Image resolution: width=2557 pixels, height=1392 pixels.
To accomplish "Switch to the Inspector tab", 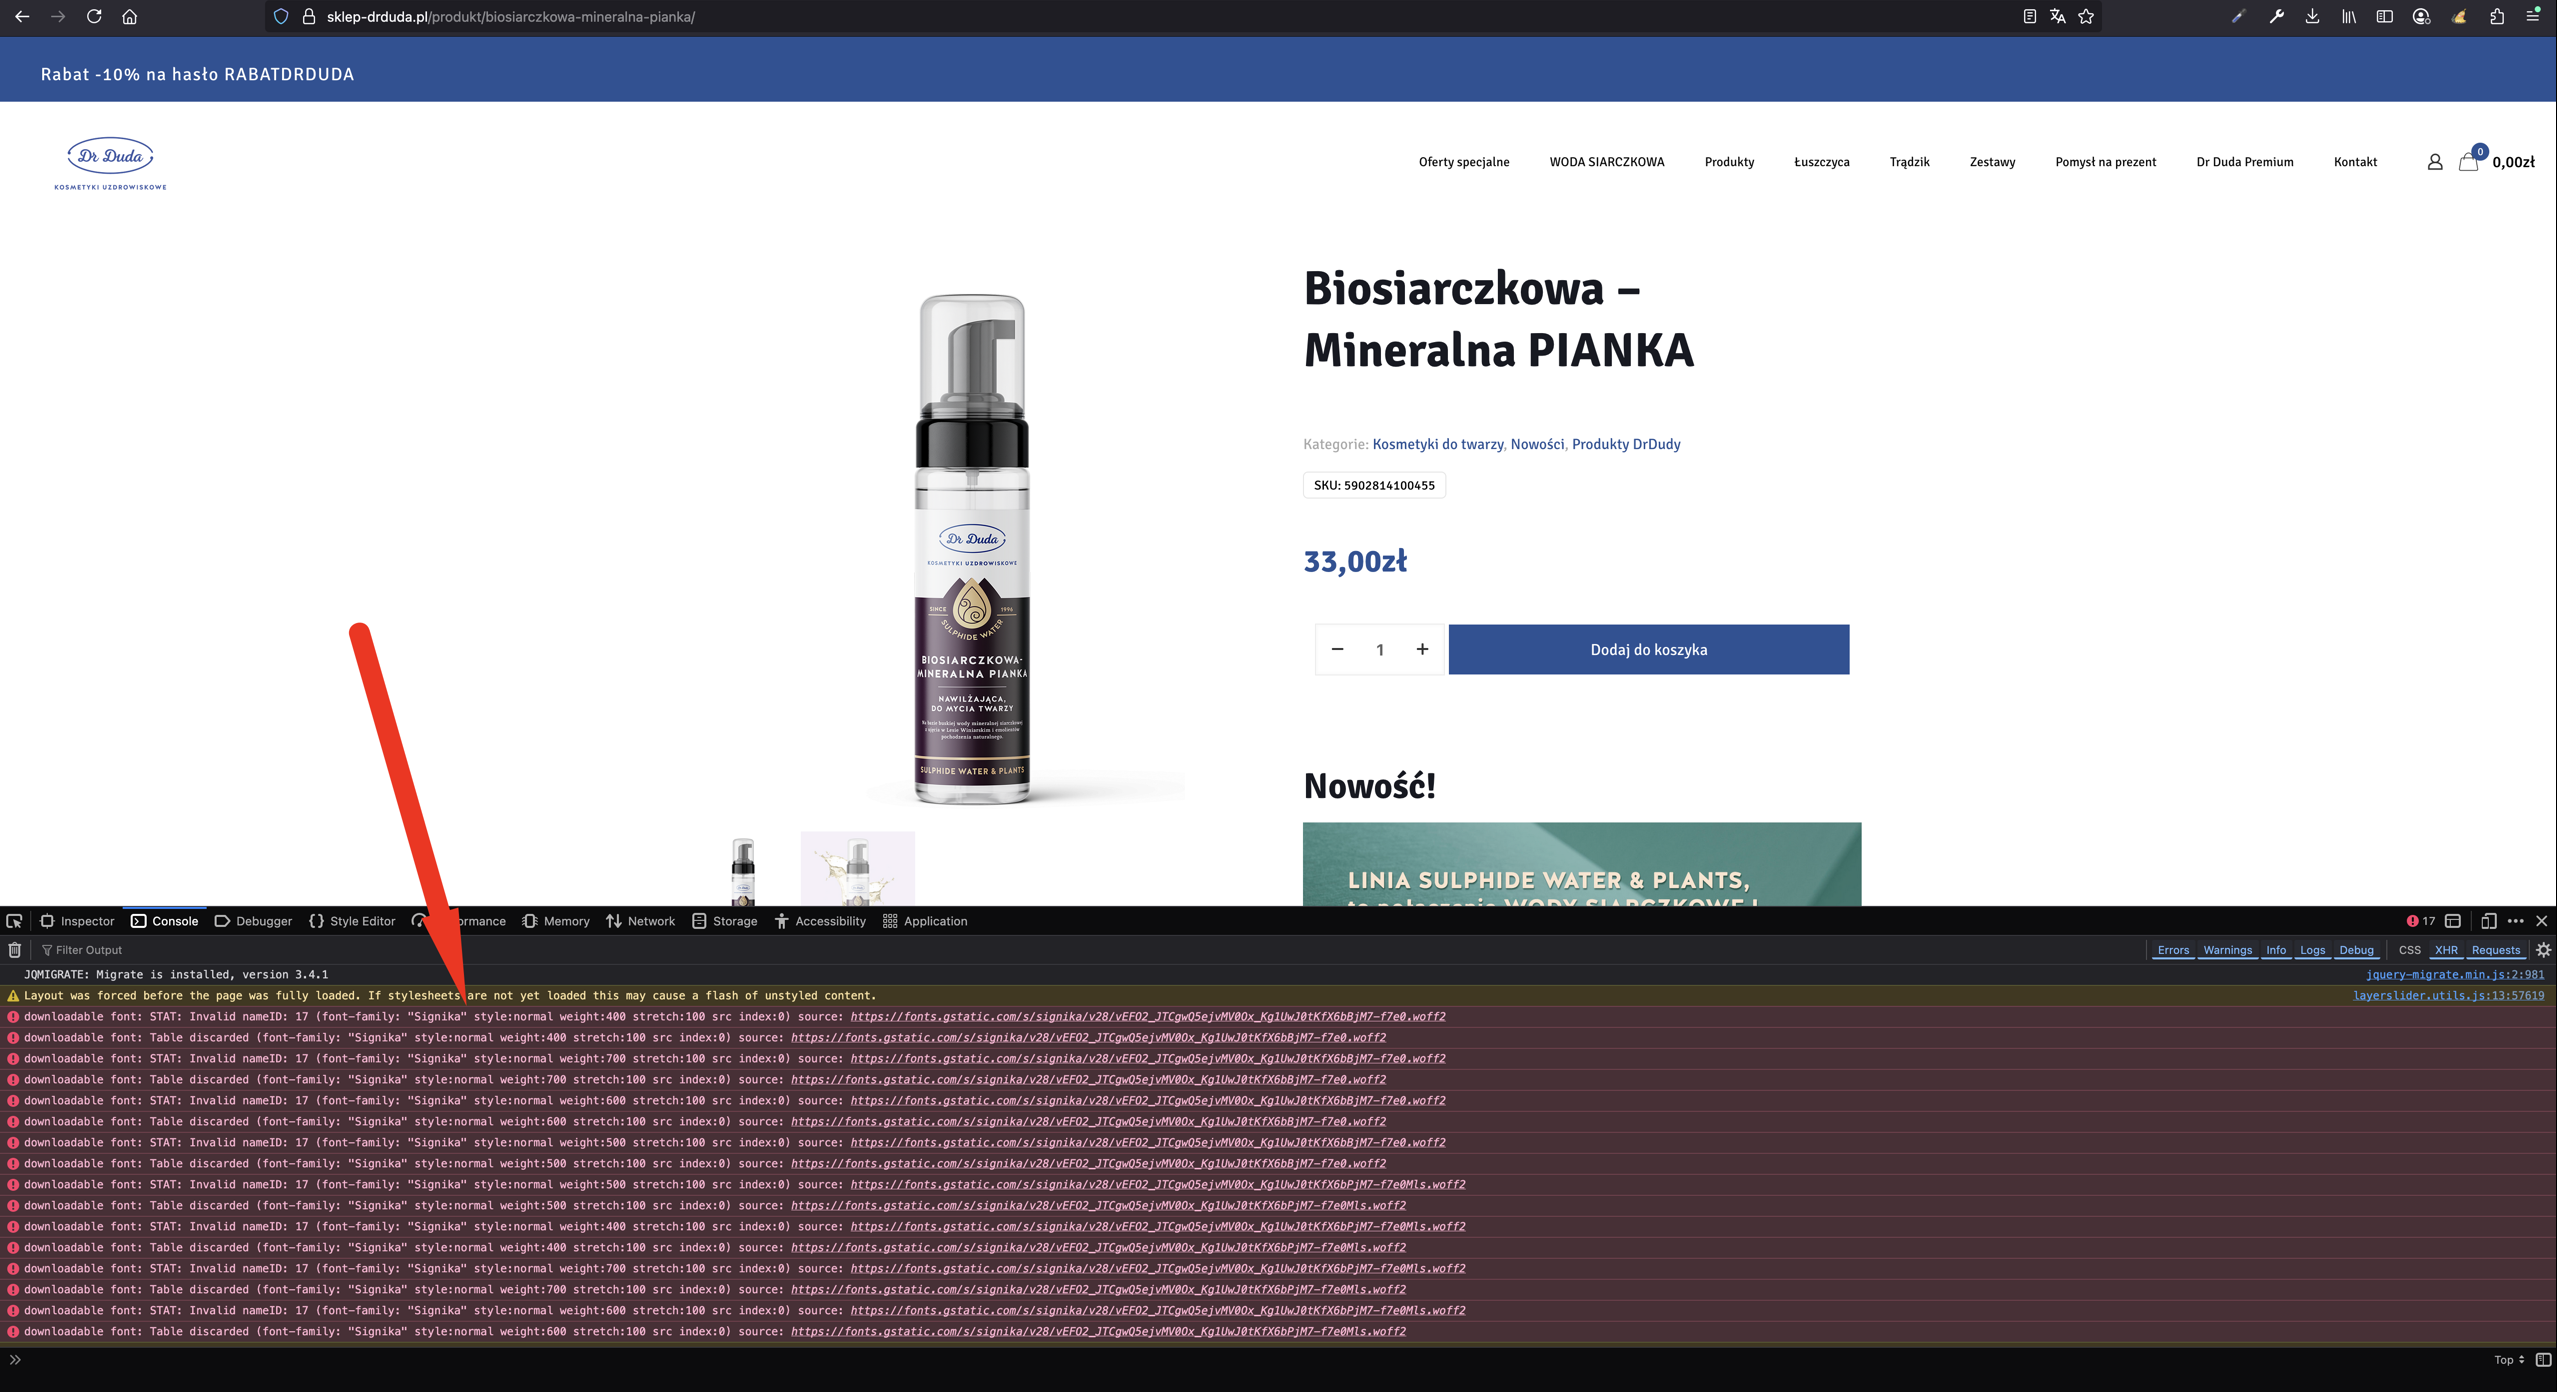I will pos(78,921).
